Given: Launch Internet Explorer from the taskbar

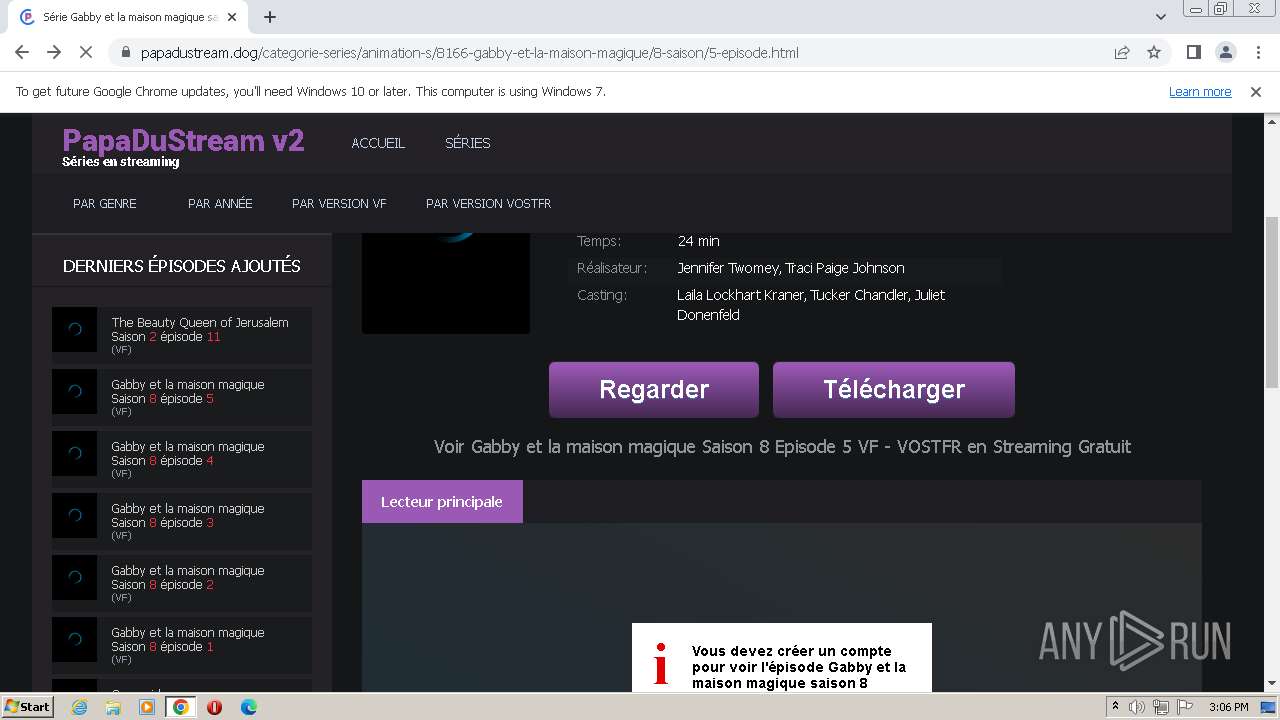Looking at the screenshot, I should pyautogui.click(x=79, y=707).
